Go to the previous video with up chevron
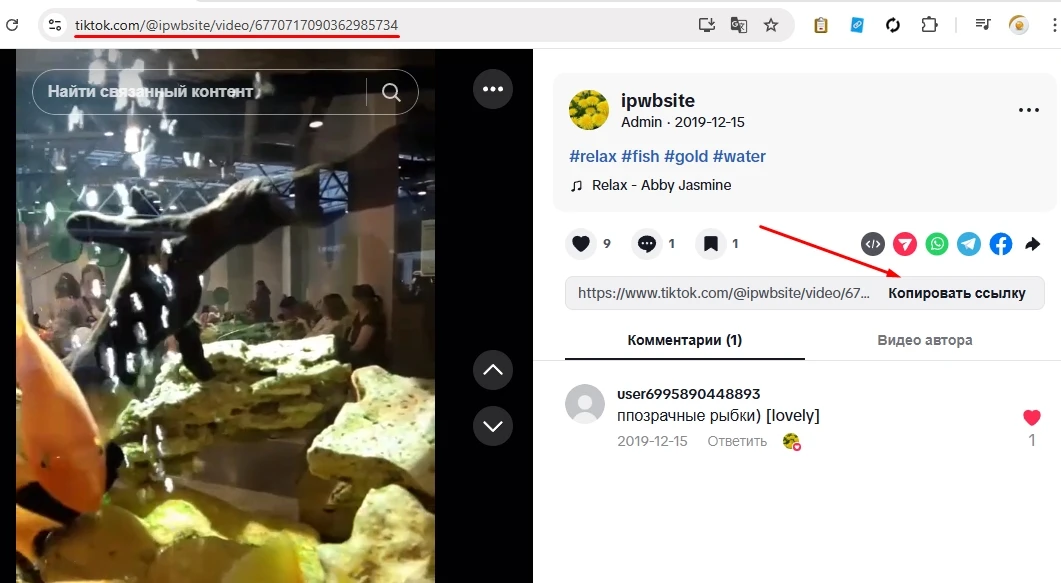 tap(492, 370)
